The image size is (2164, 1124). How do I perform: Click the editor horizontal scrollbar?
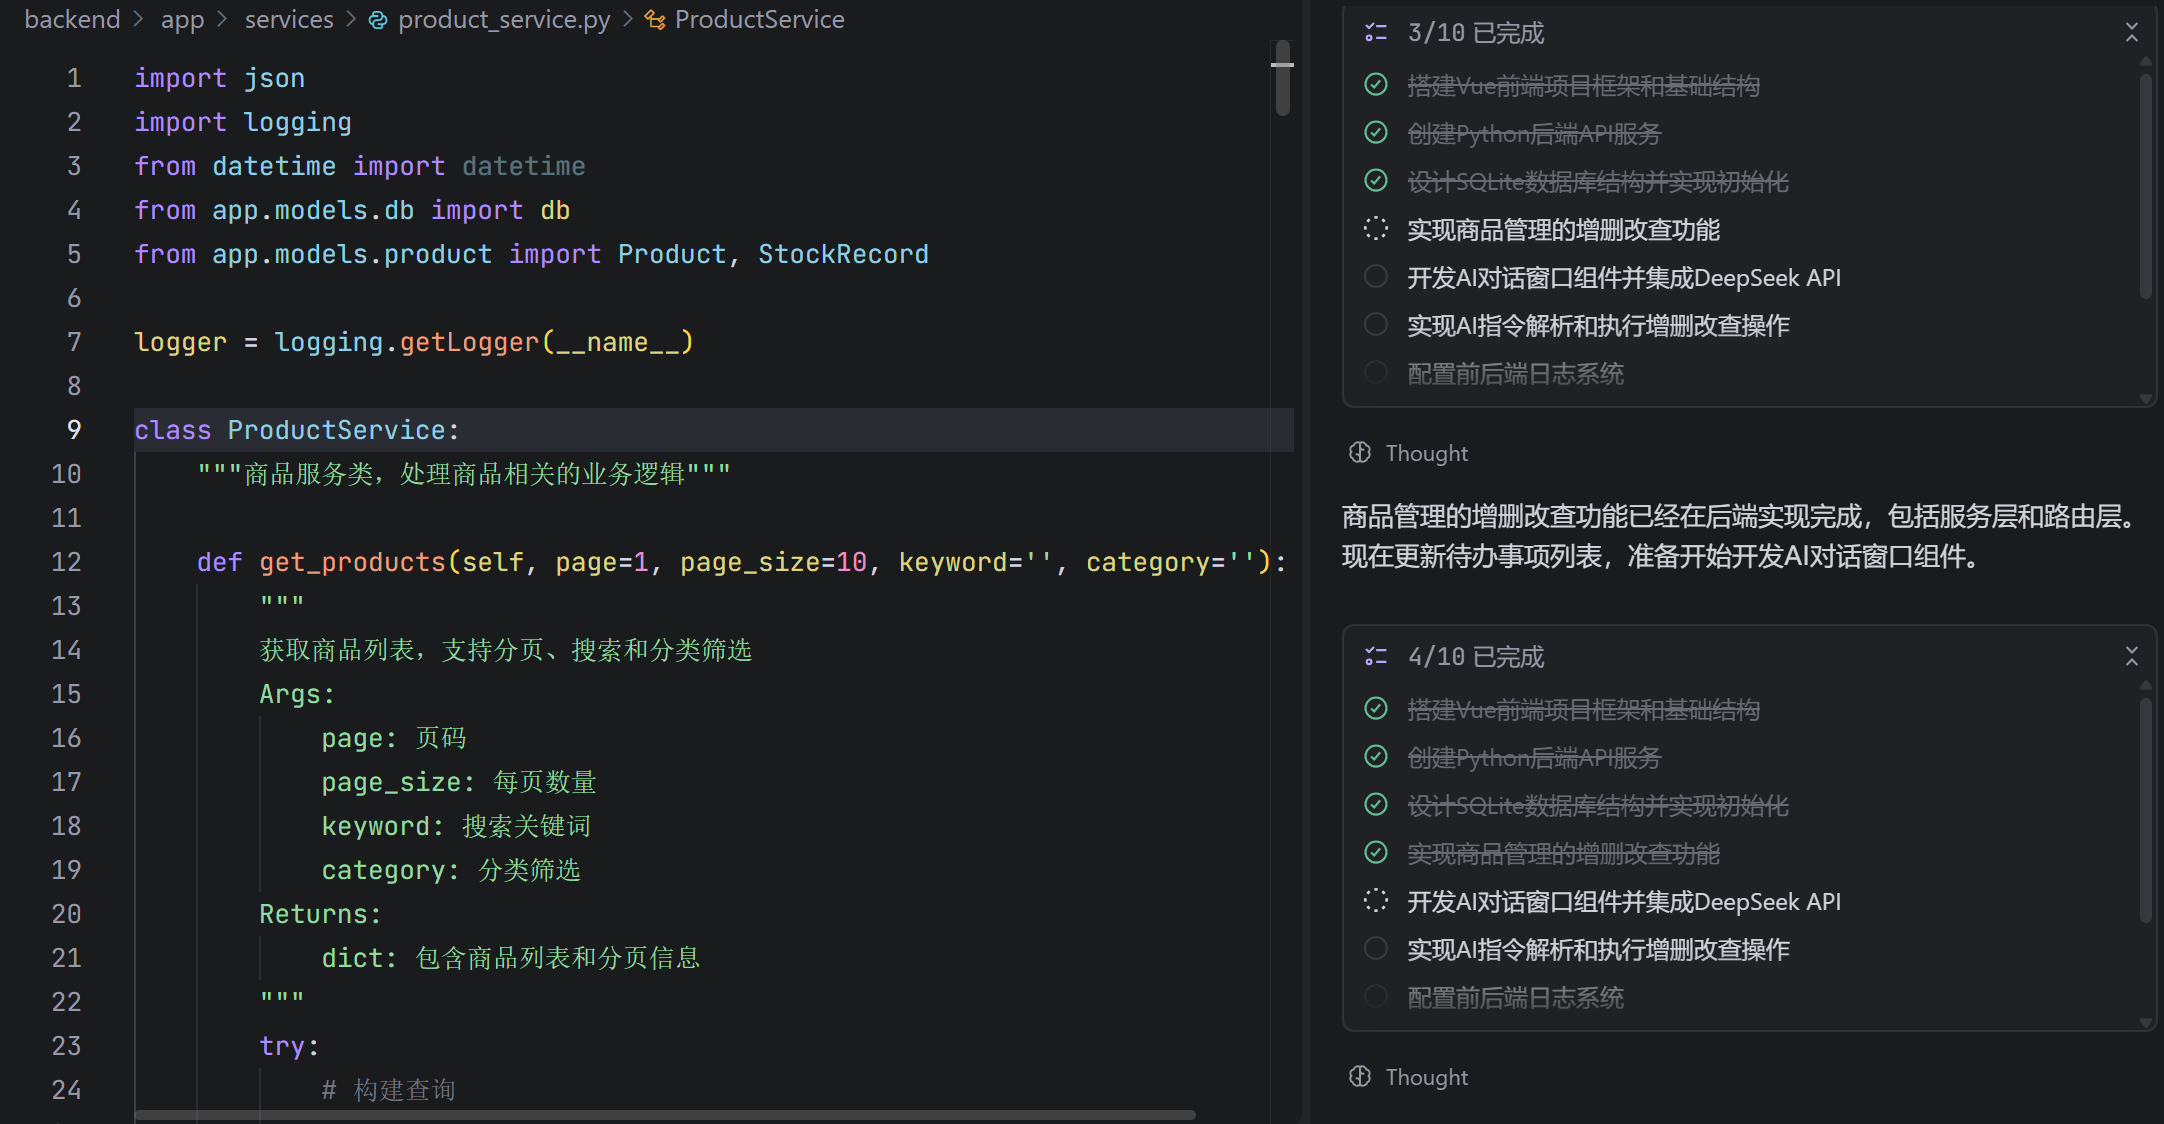point(665,1114)
